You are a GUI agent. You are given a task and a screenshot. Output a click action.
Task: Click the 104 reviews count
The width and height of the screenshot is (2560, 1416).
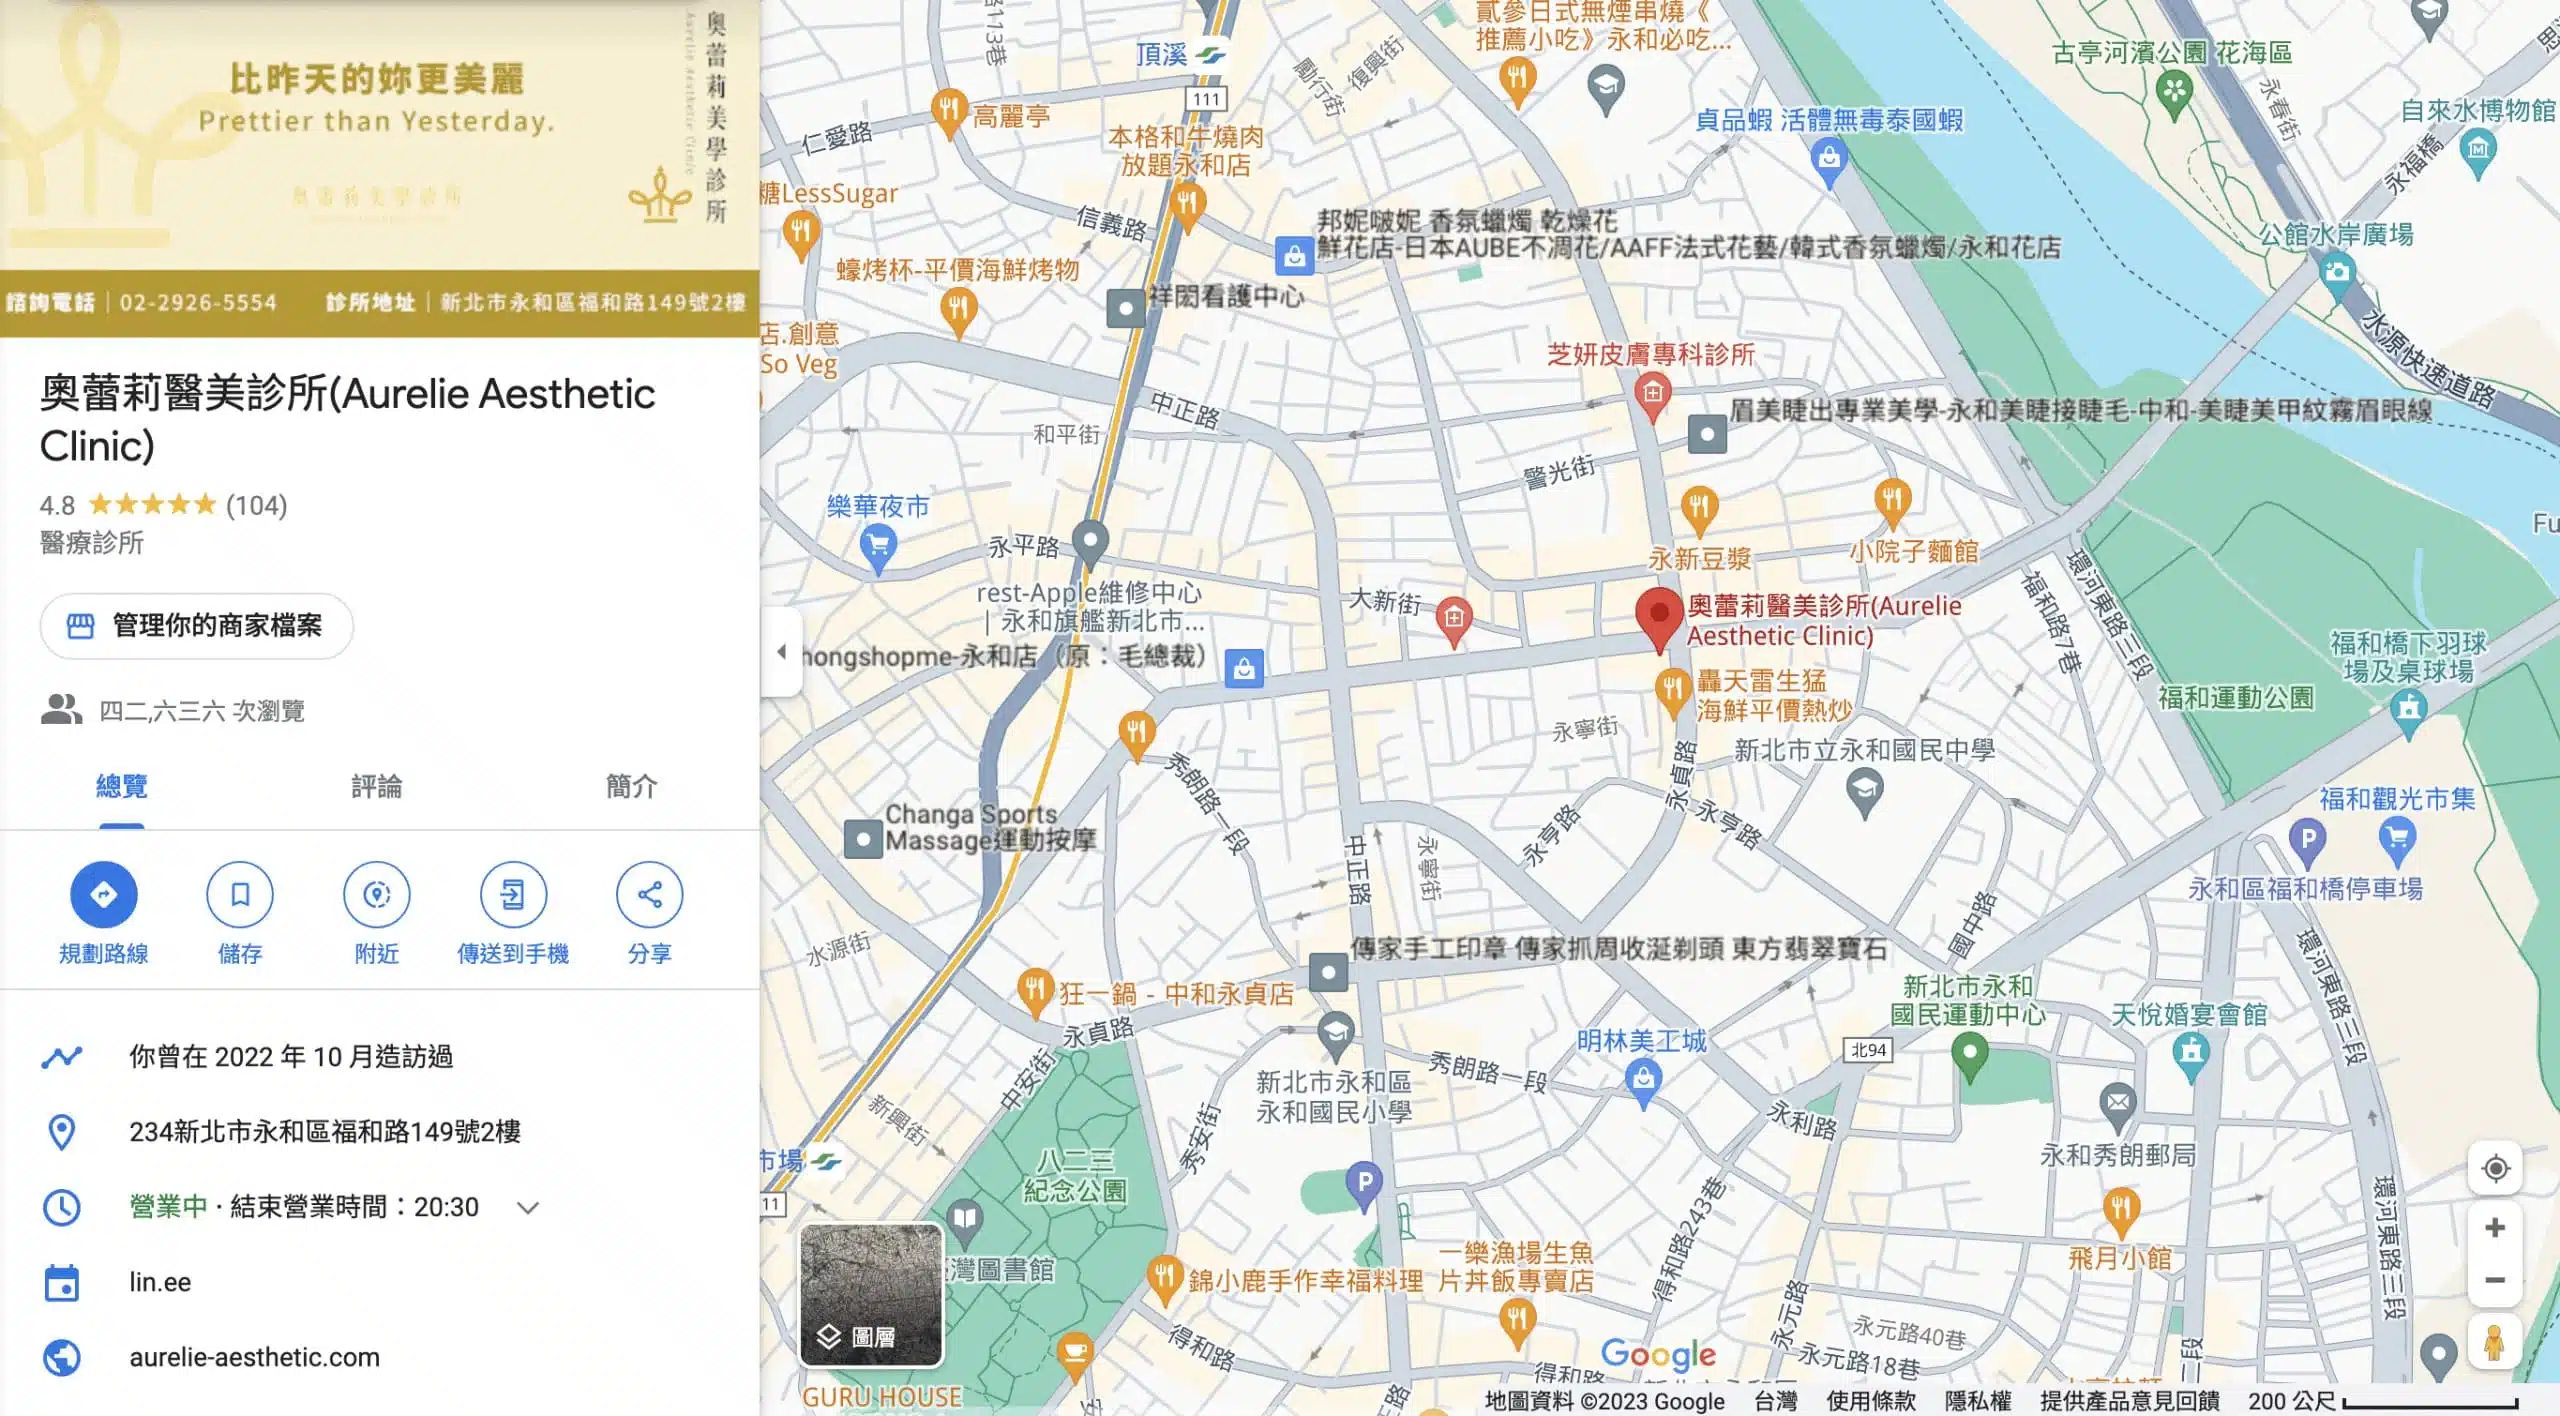[x=257, y=505]
